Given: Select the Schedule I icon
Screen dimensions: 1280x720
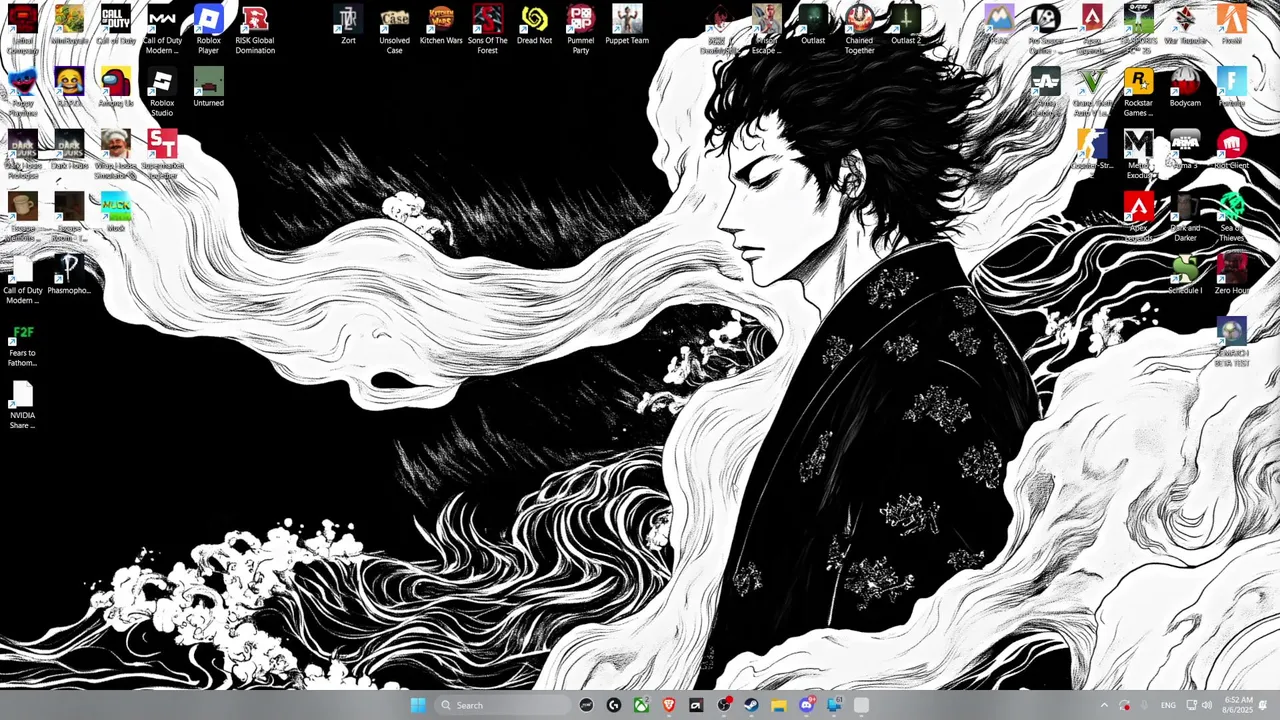Looking at the screenshot, I should [1185, 275].
